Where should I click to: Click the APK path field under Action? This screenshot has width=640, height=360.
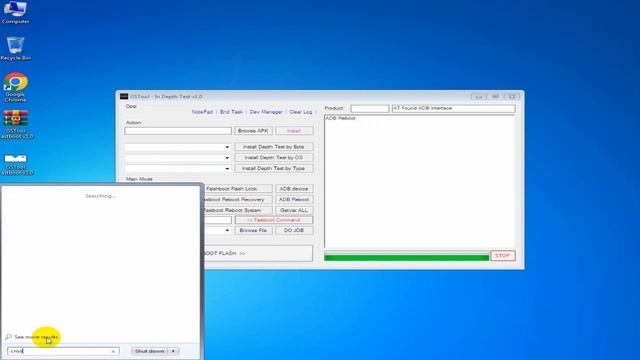(x=178, y=131)
